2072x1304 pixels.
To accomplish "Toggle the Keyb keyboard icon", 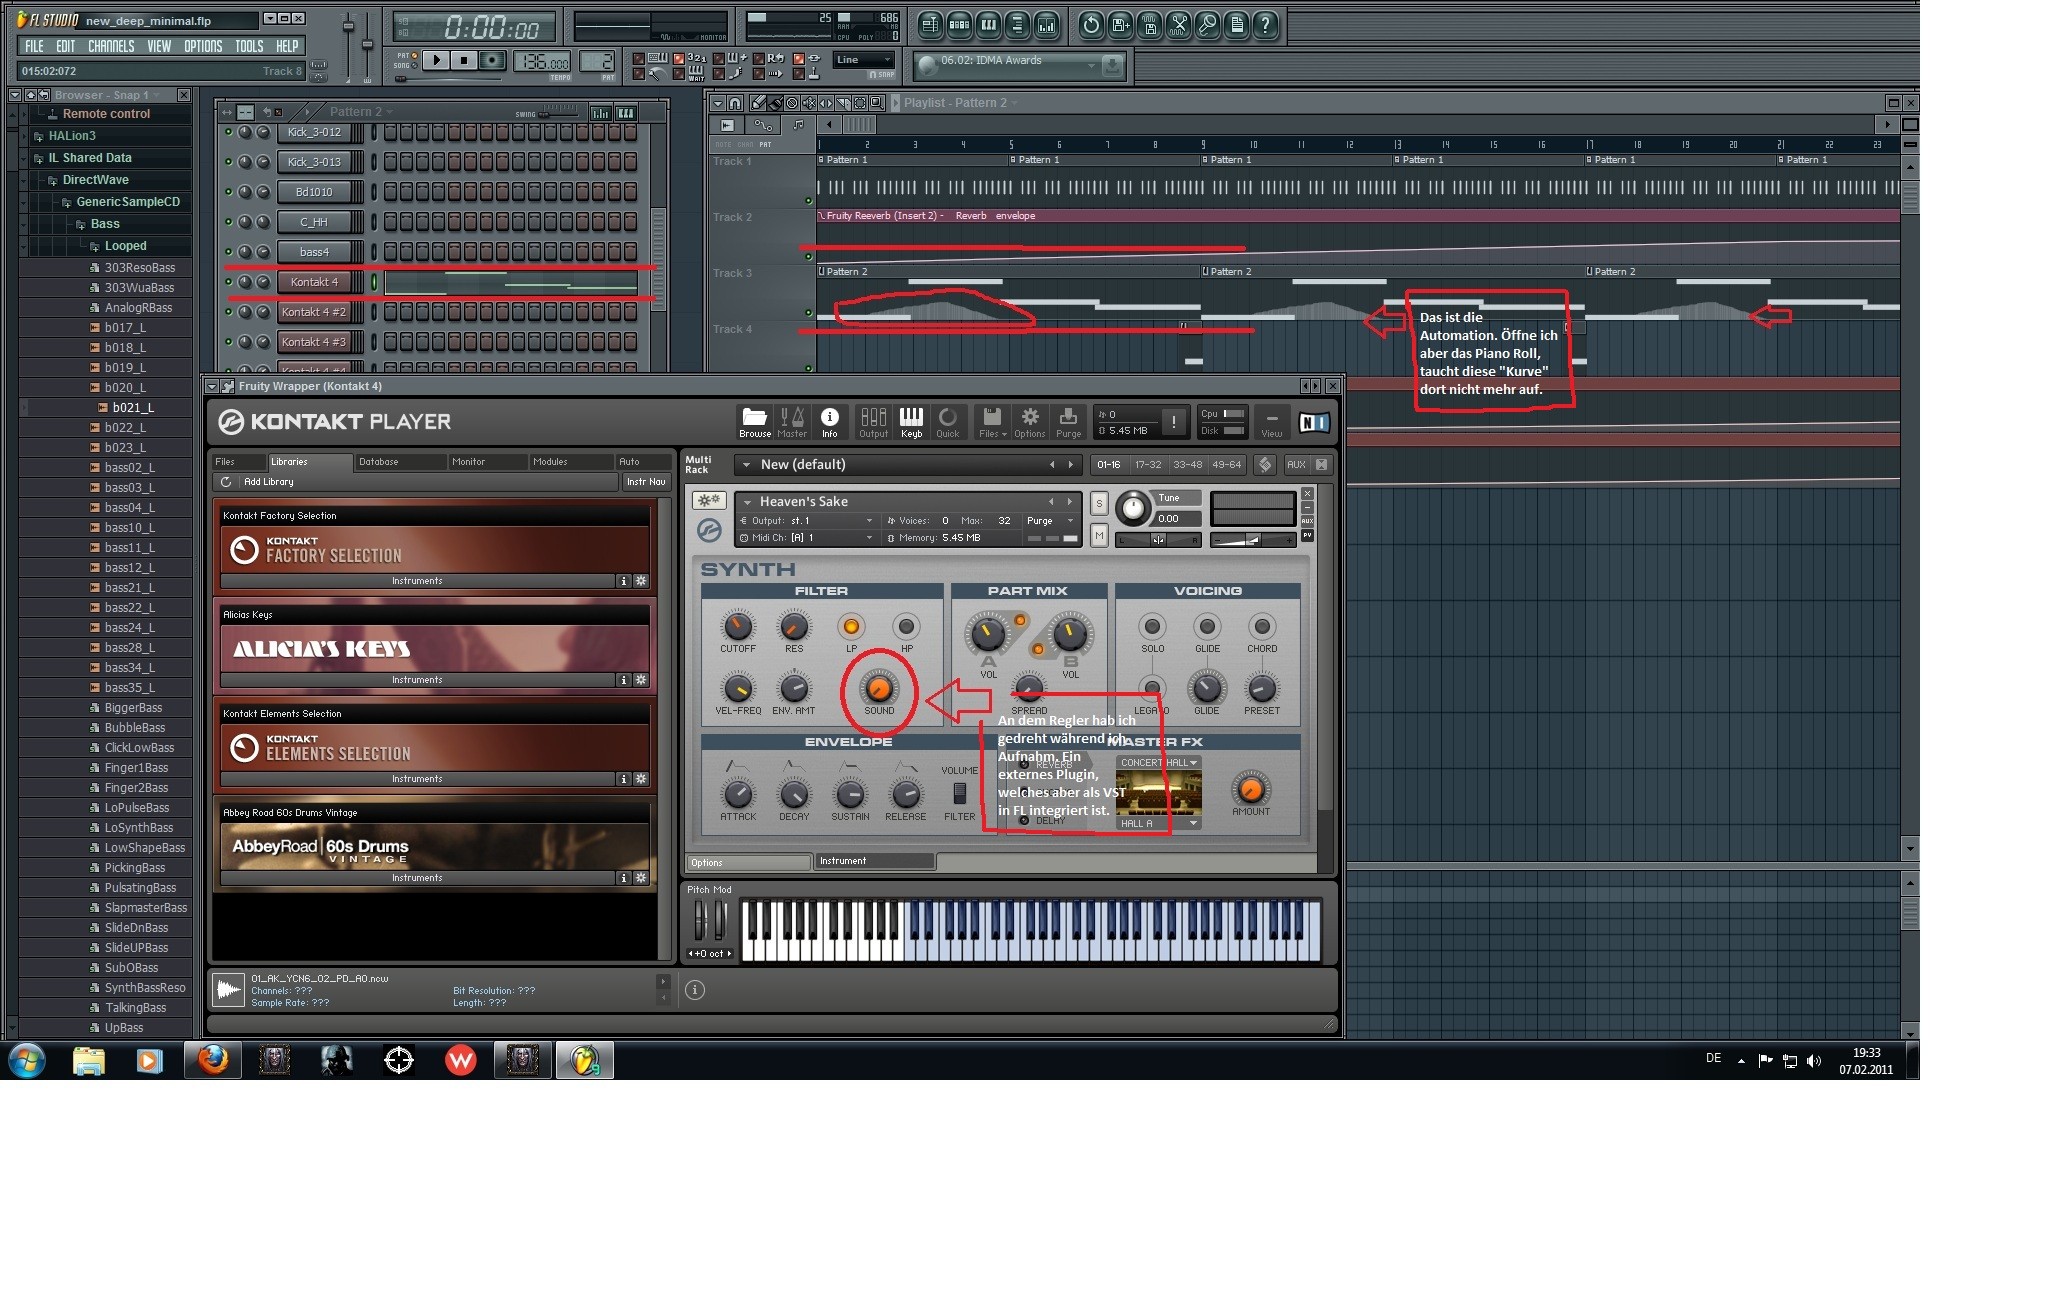I will click(911, 418).
